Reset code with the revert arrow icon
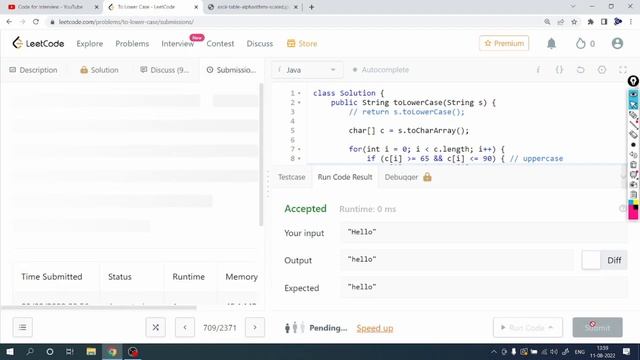The width and height of the screenshot is (640, 360). point(580,70)
